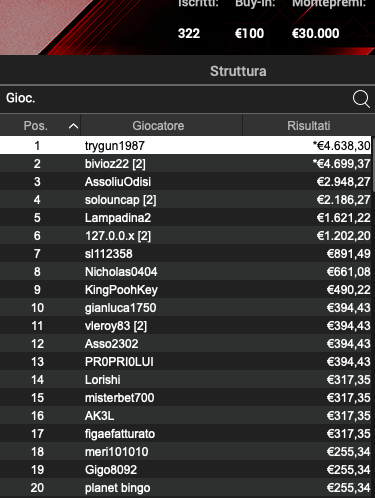Select player KingPoohKey

[185, 289]
